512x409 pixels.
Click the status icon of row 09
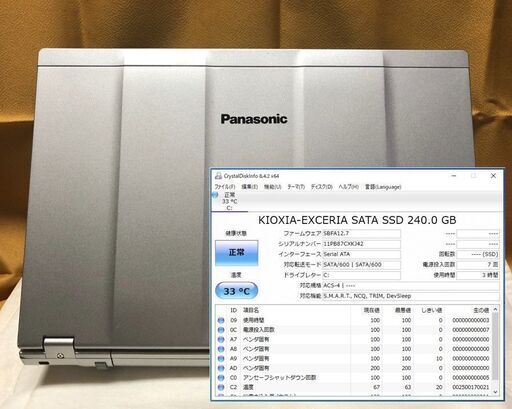(221, 320)
